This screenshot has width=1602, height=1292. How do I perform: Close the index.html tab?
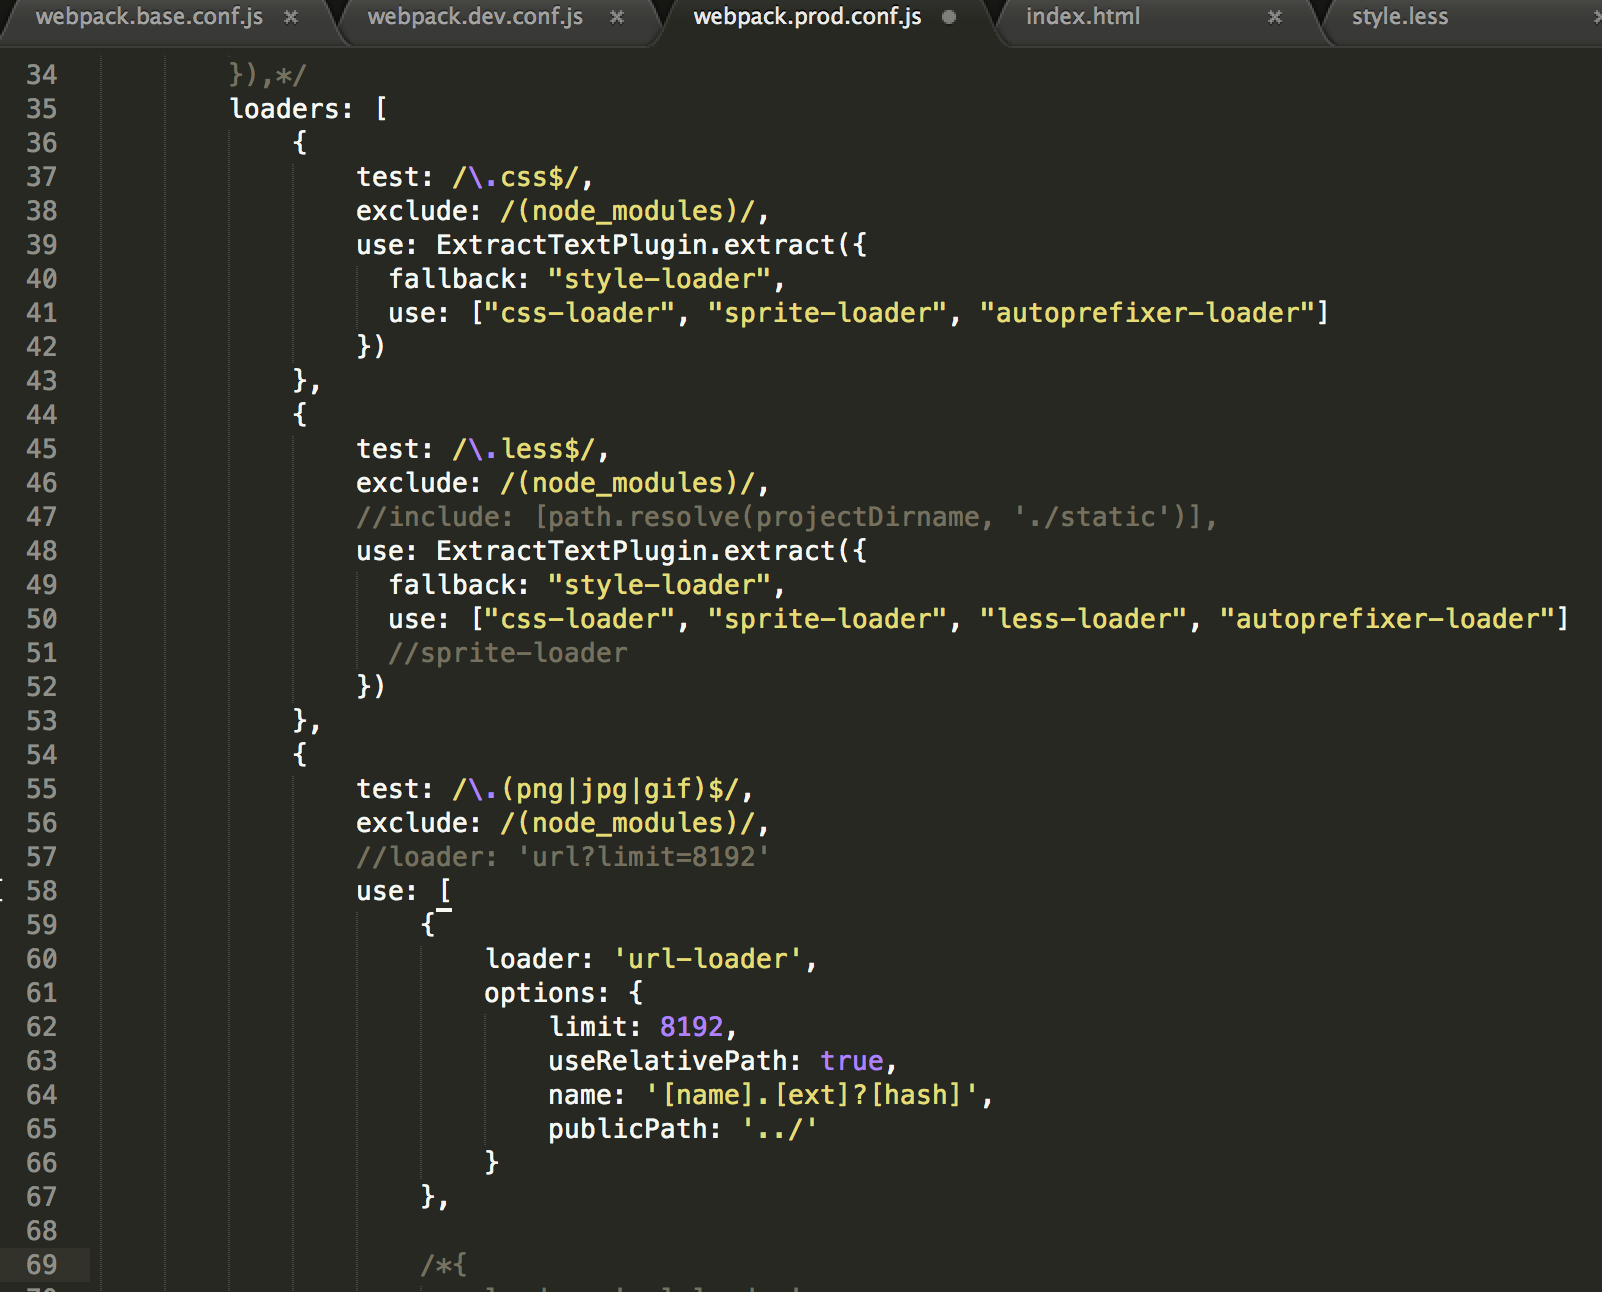pos(1275,17)
